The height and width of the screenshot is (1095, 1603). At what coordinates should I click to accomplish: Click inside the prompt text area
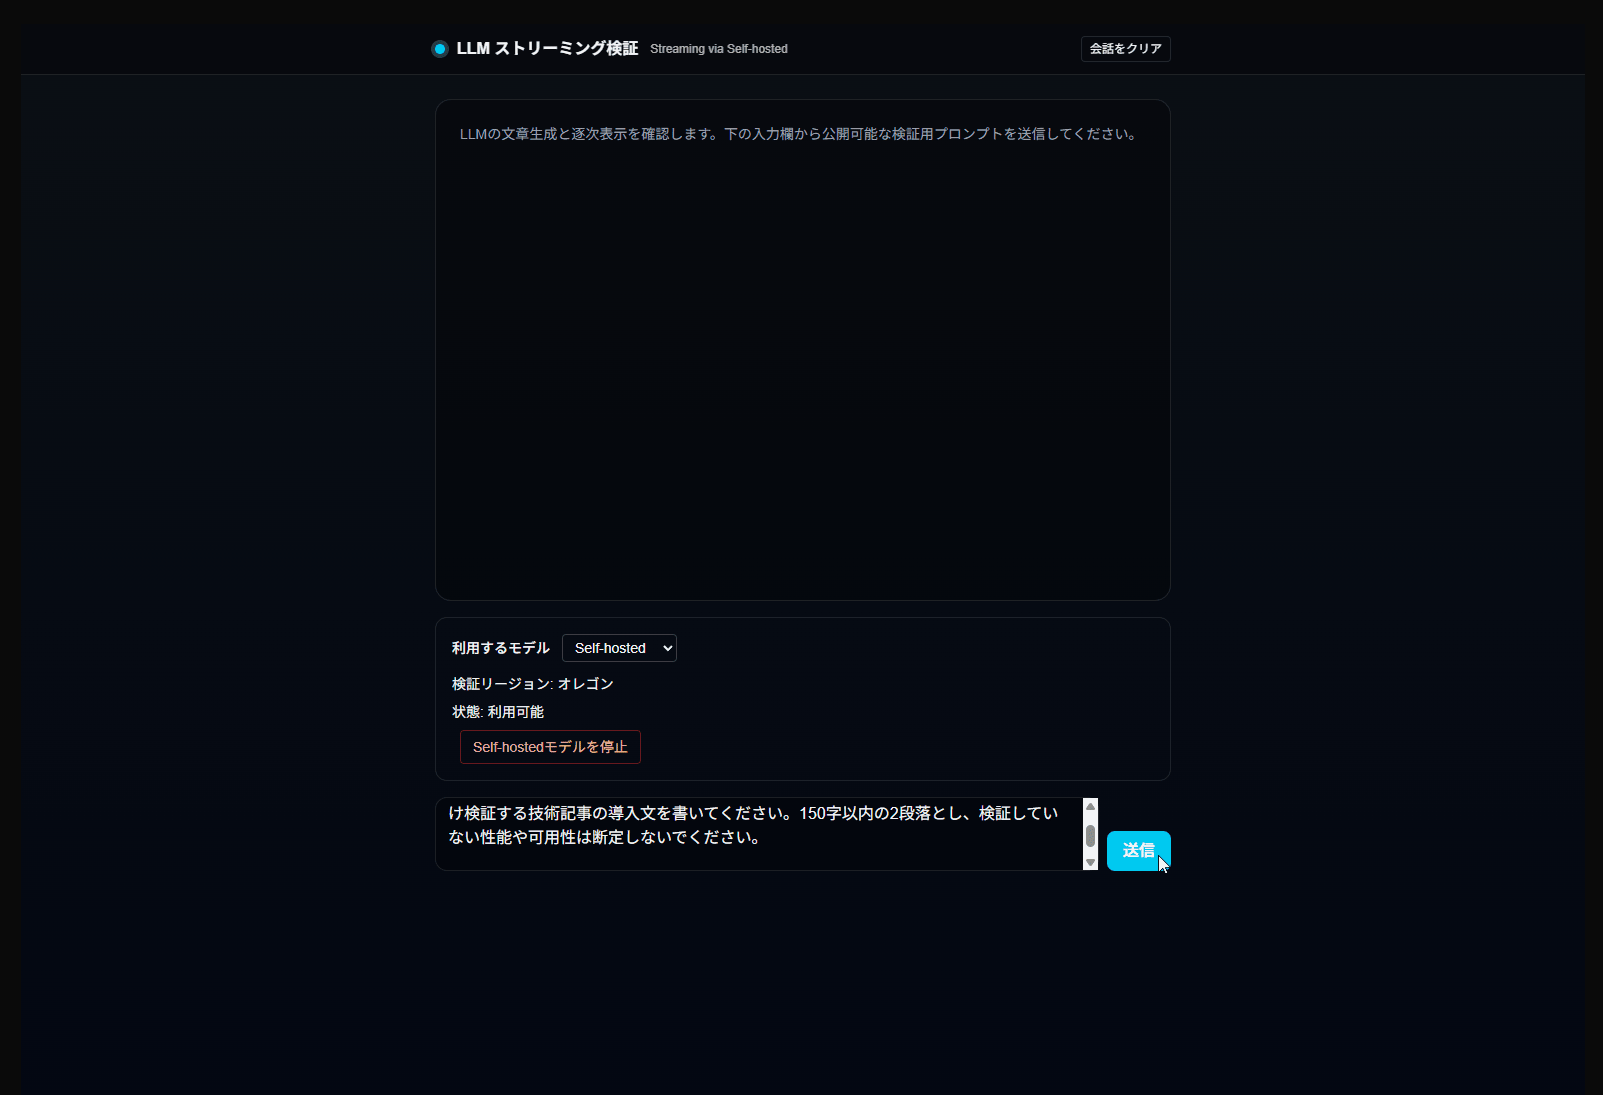coord(760,834)
